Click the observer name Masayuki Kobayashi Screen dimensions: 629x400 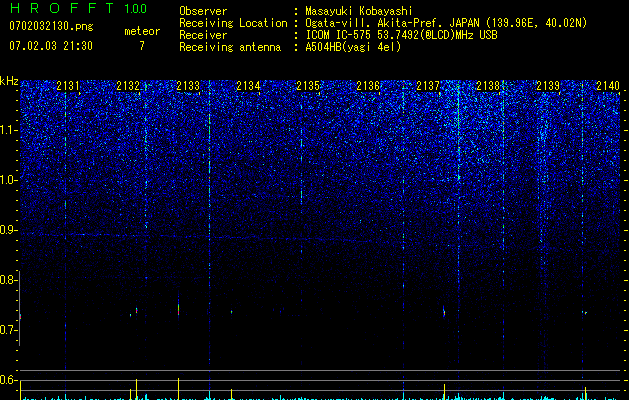pos(359,11)
